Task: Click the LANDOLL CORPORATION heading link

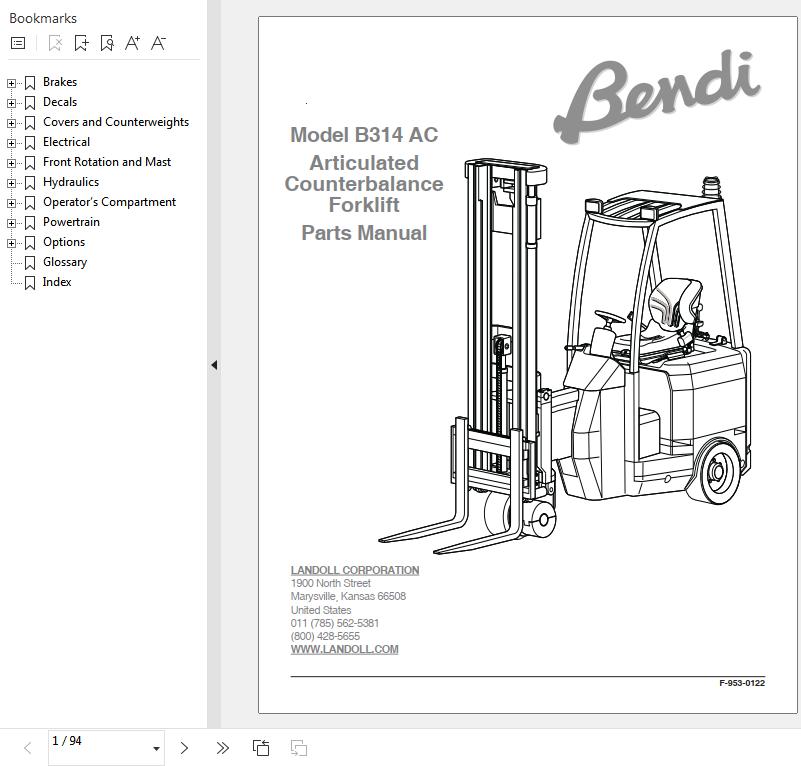Action: (x=355, y=570)
